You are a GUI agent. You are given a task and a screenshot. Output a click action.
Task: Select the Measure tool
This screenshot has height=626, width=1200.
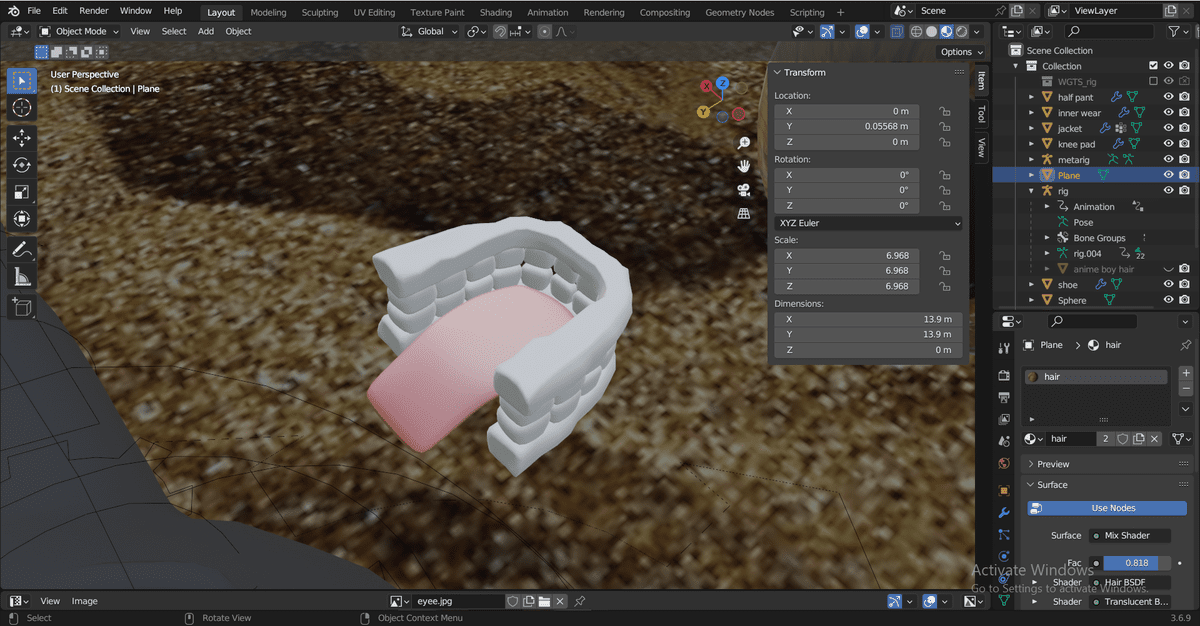click(x=22, y=277)
